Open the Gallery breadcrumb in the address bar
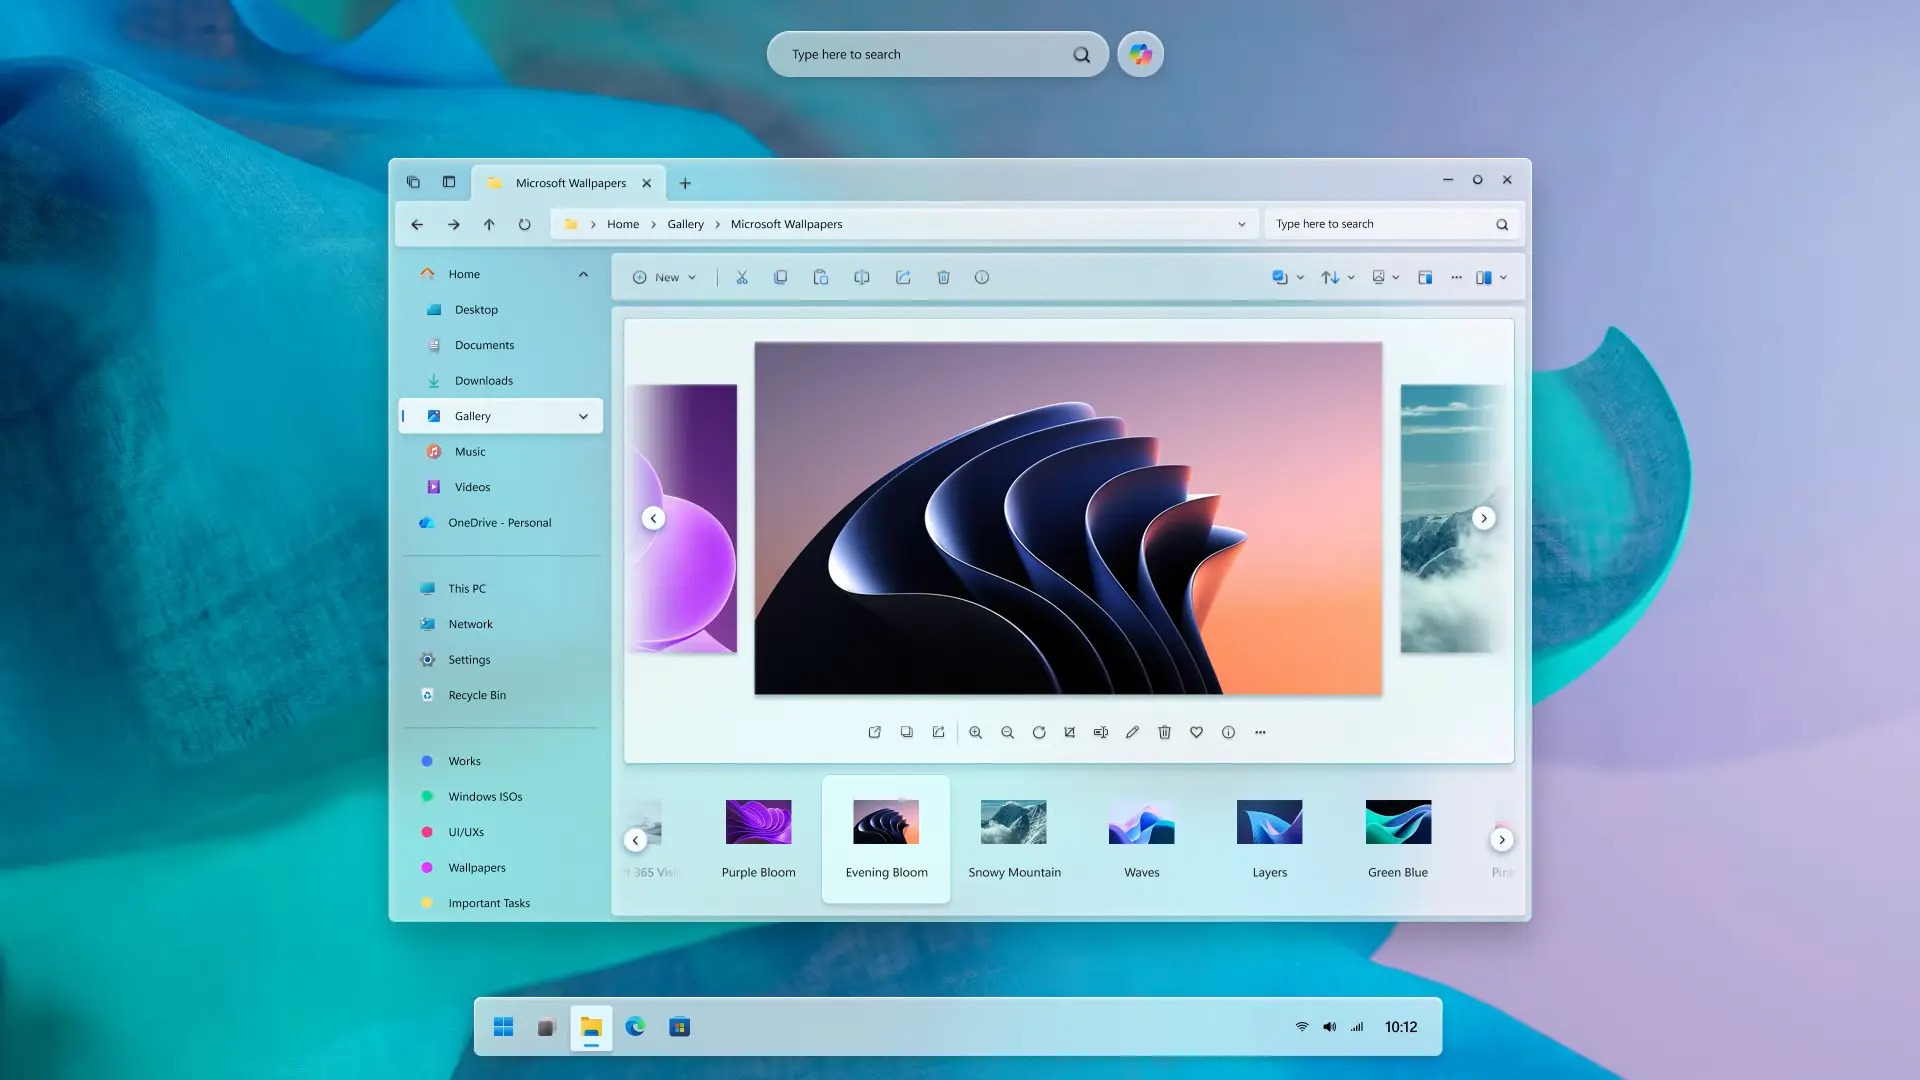 click(685, 224)
